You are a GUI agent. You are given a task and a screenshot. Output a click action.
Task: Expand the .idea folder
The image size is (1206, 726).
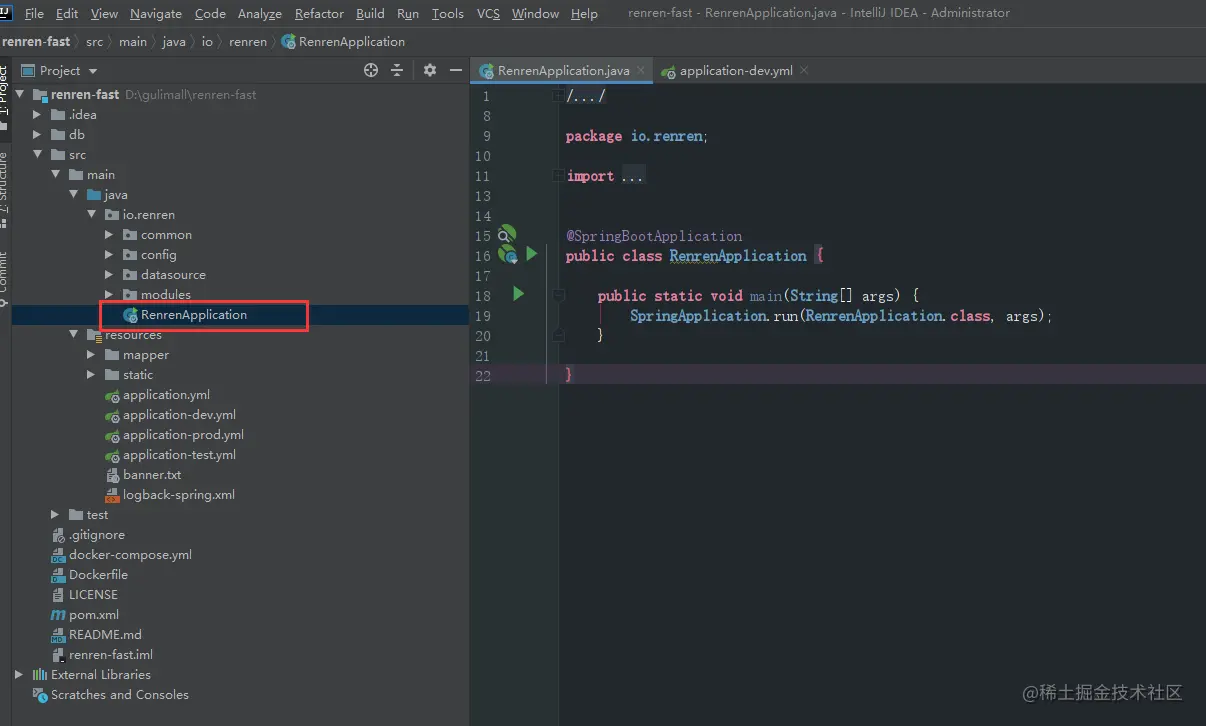pyautogui.click(x=38, y=115)
